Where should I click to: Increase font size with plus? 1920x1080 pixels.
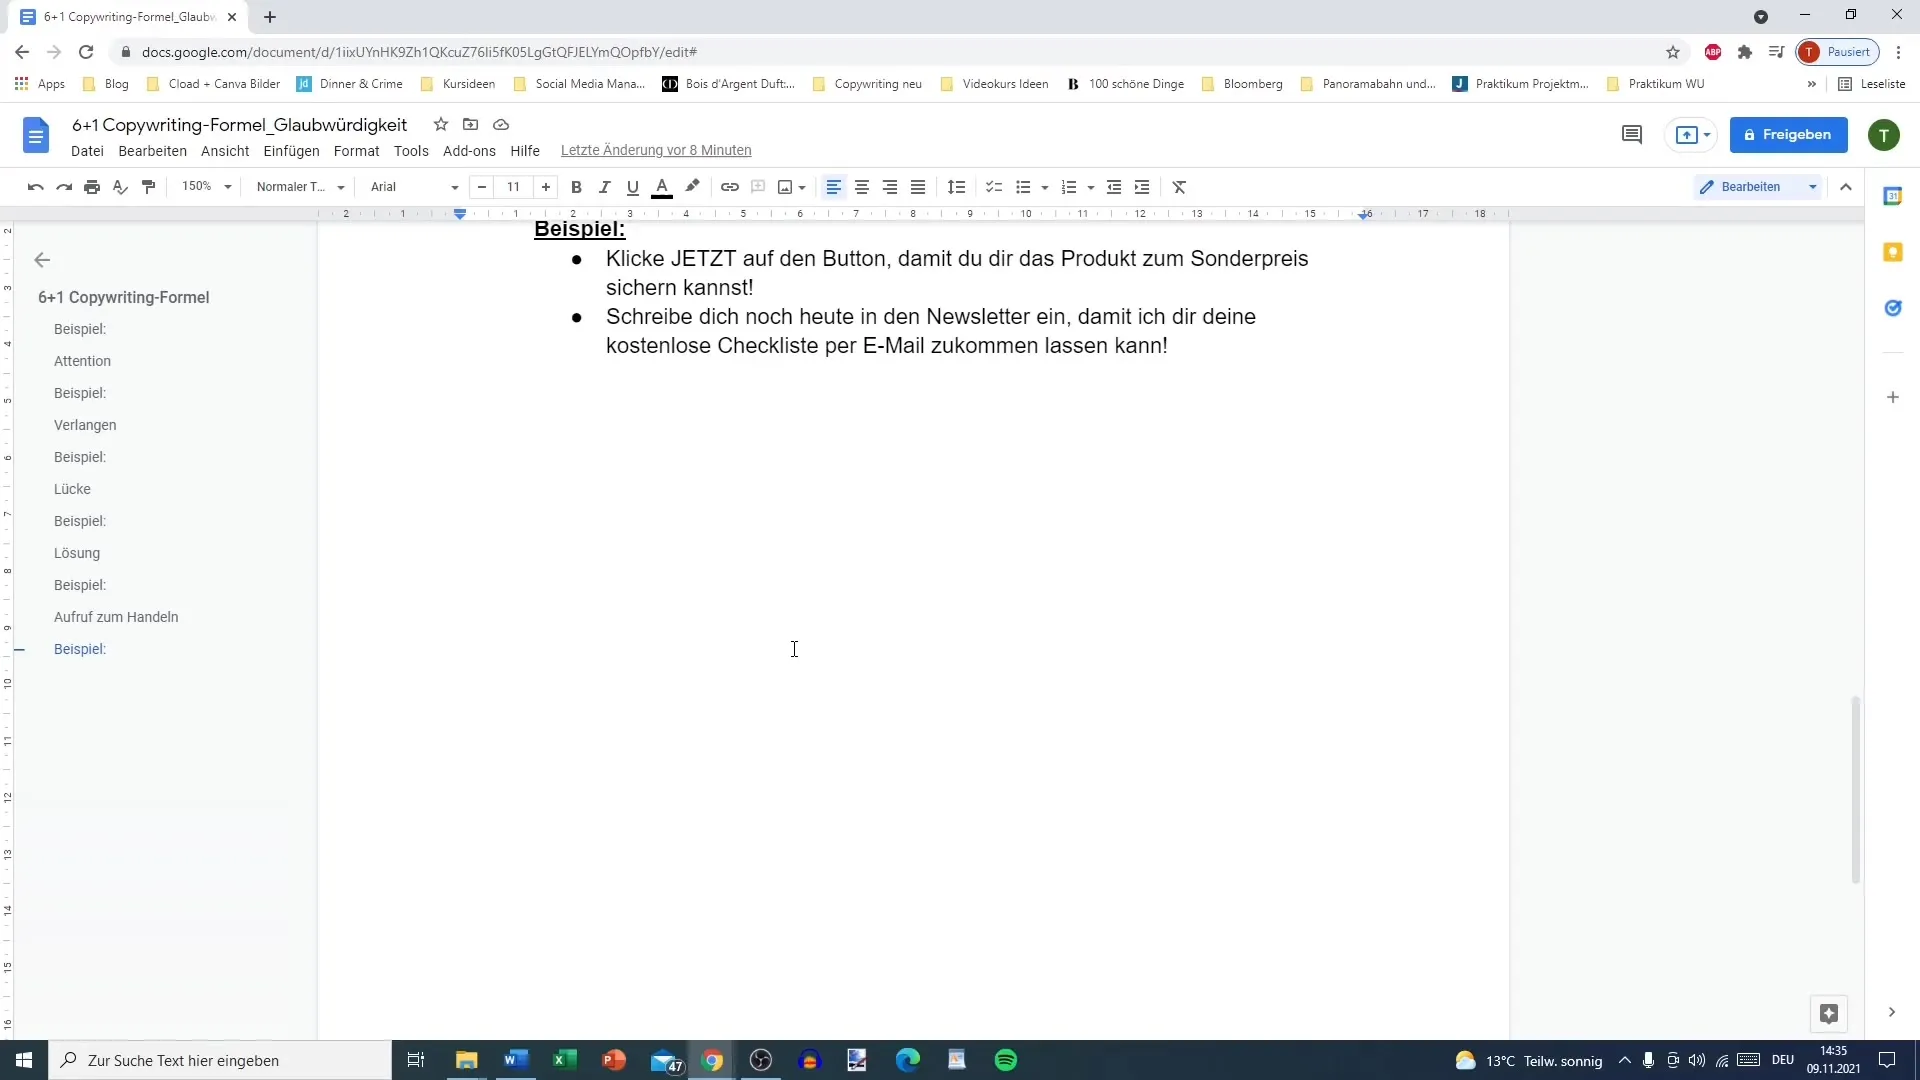click(x=546, y=187)
